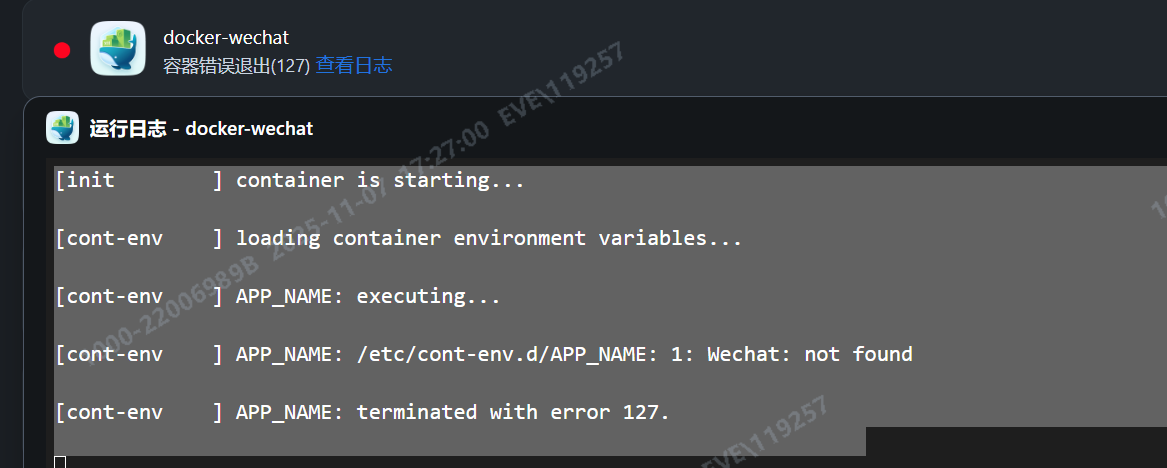Screen dimensions: 1167x468
Task: Click "loading container environment variables..." log text
Action: (489, 239)
